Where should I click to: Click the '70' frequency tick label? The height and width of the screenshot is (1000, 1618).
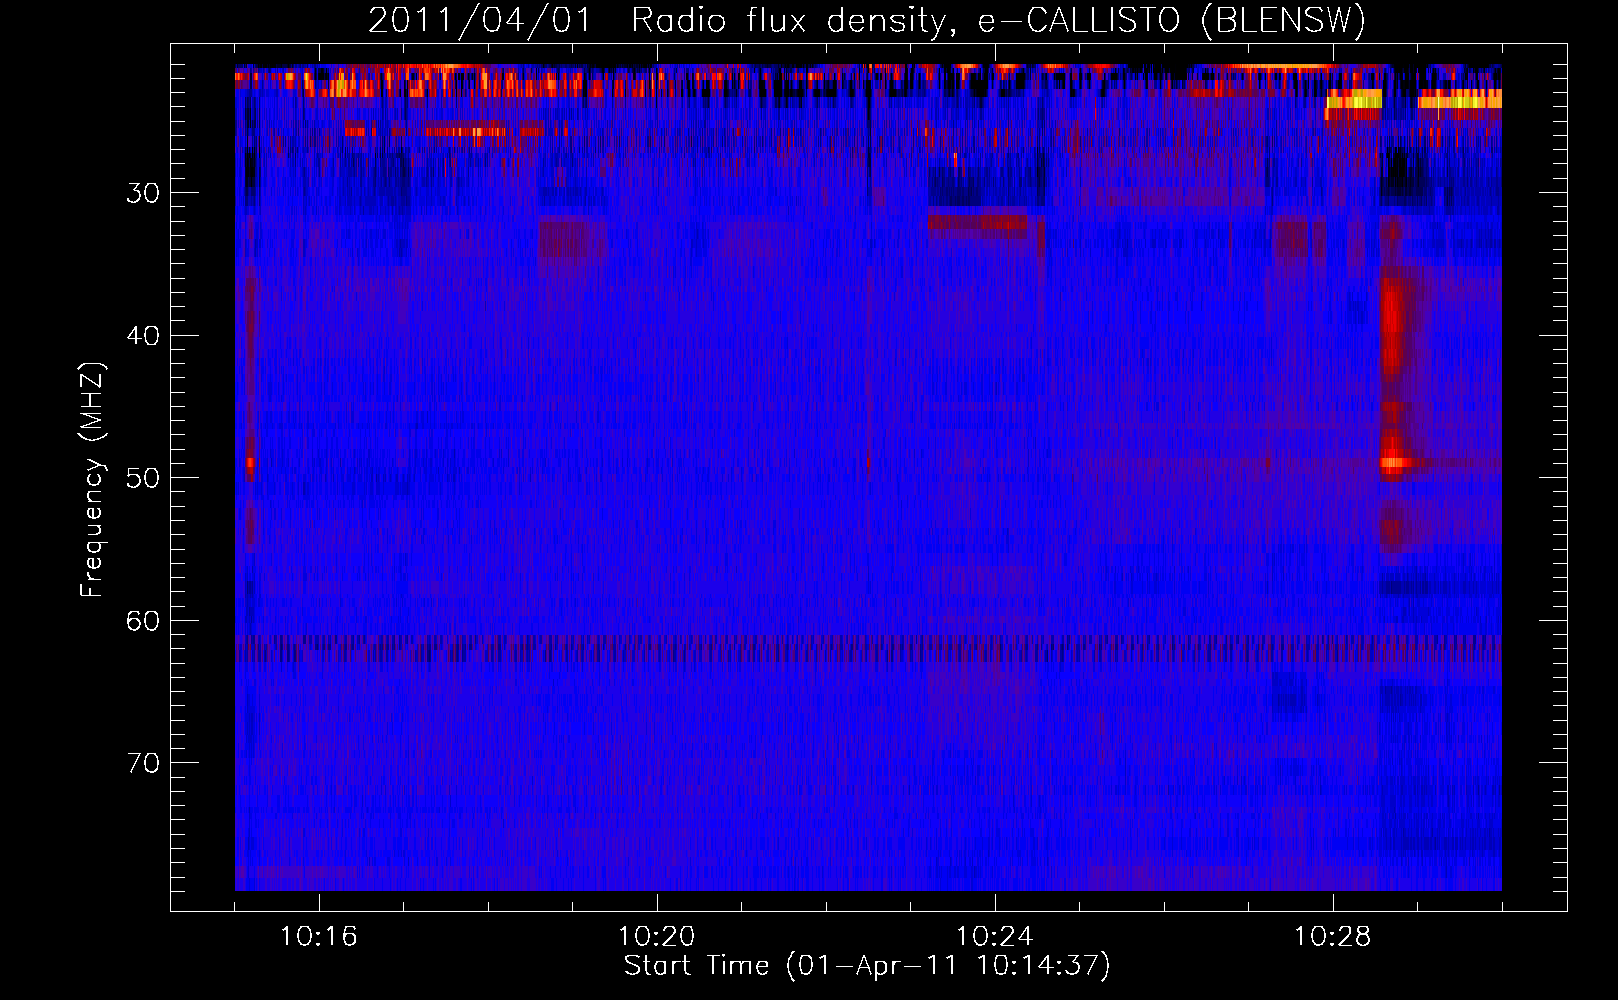coord(143,763)
